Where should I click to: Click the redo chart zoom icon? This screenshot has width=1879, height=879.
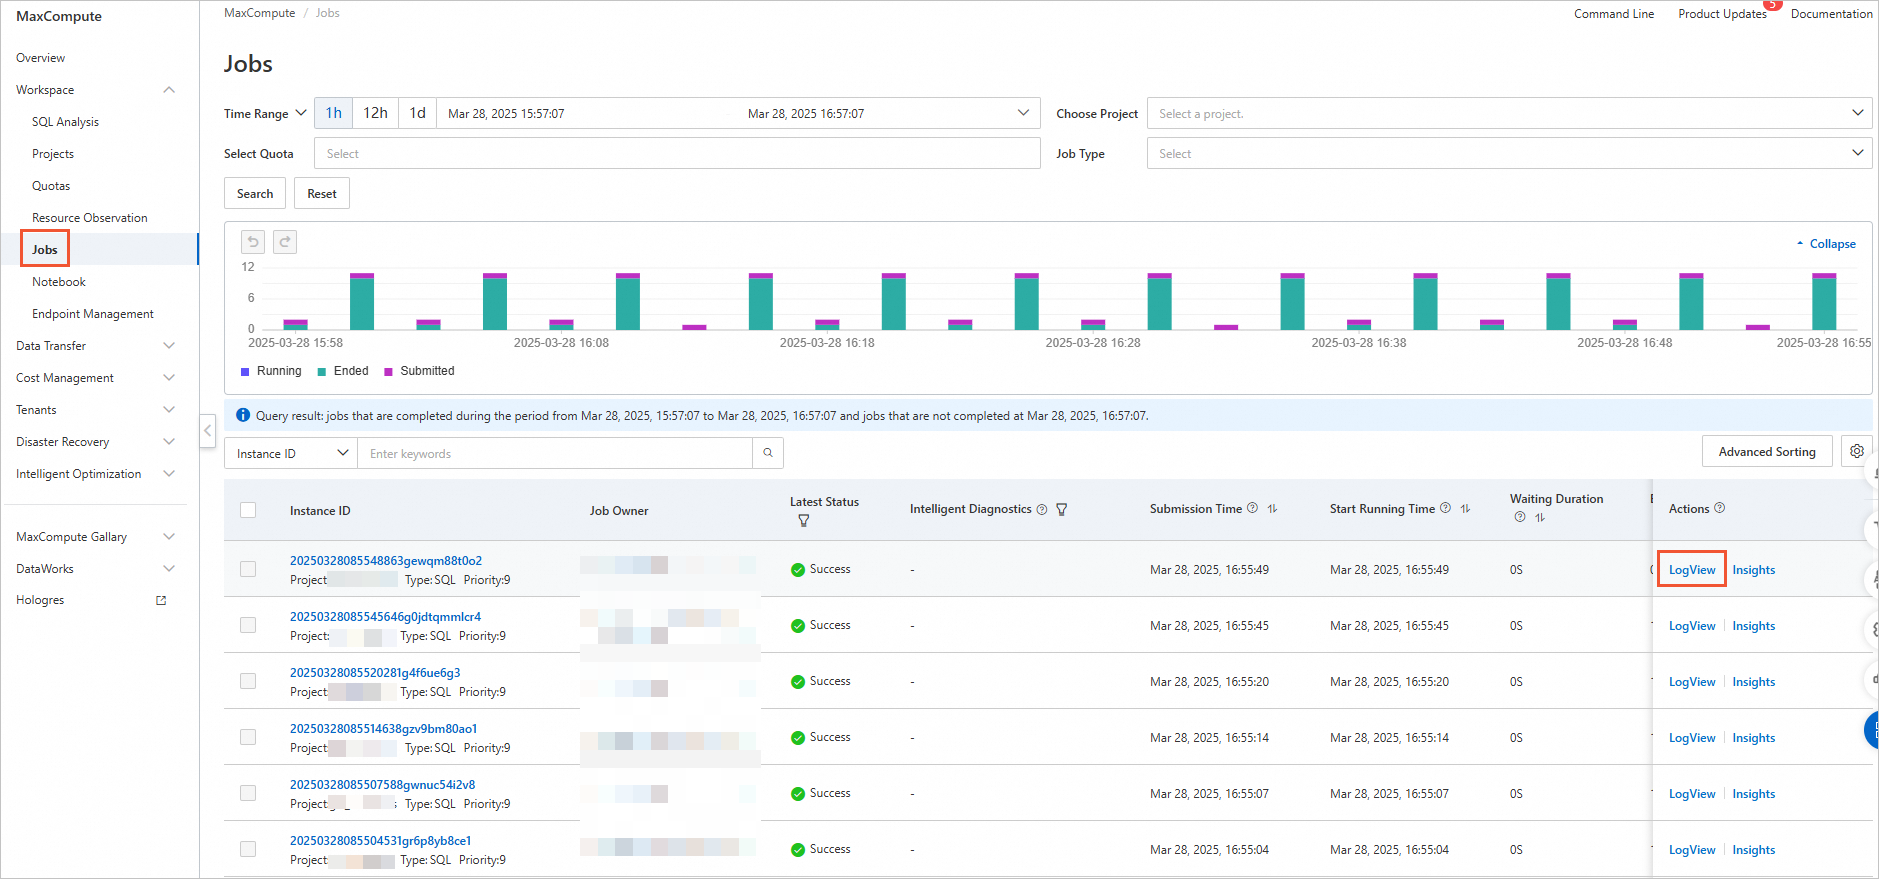[x=285, y=242]
